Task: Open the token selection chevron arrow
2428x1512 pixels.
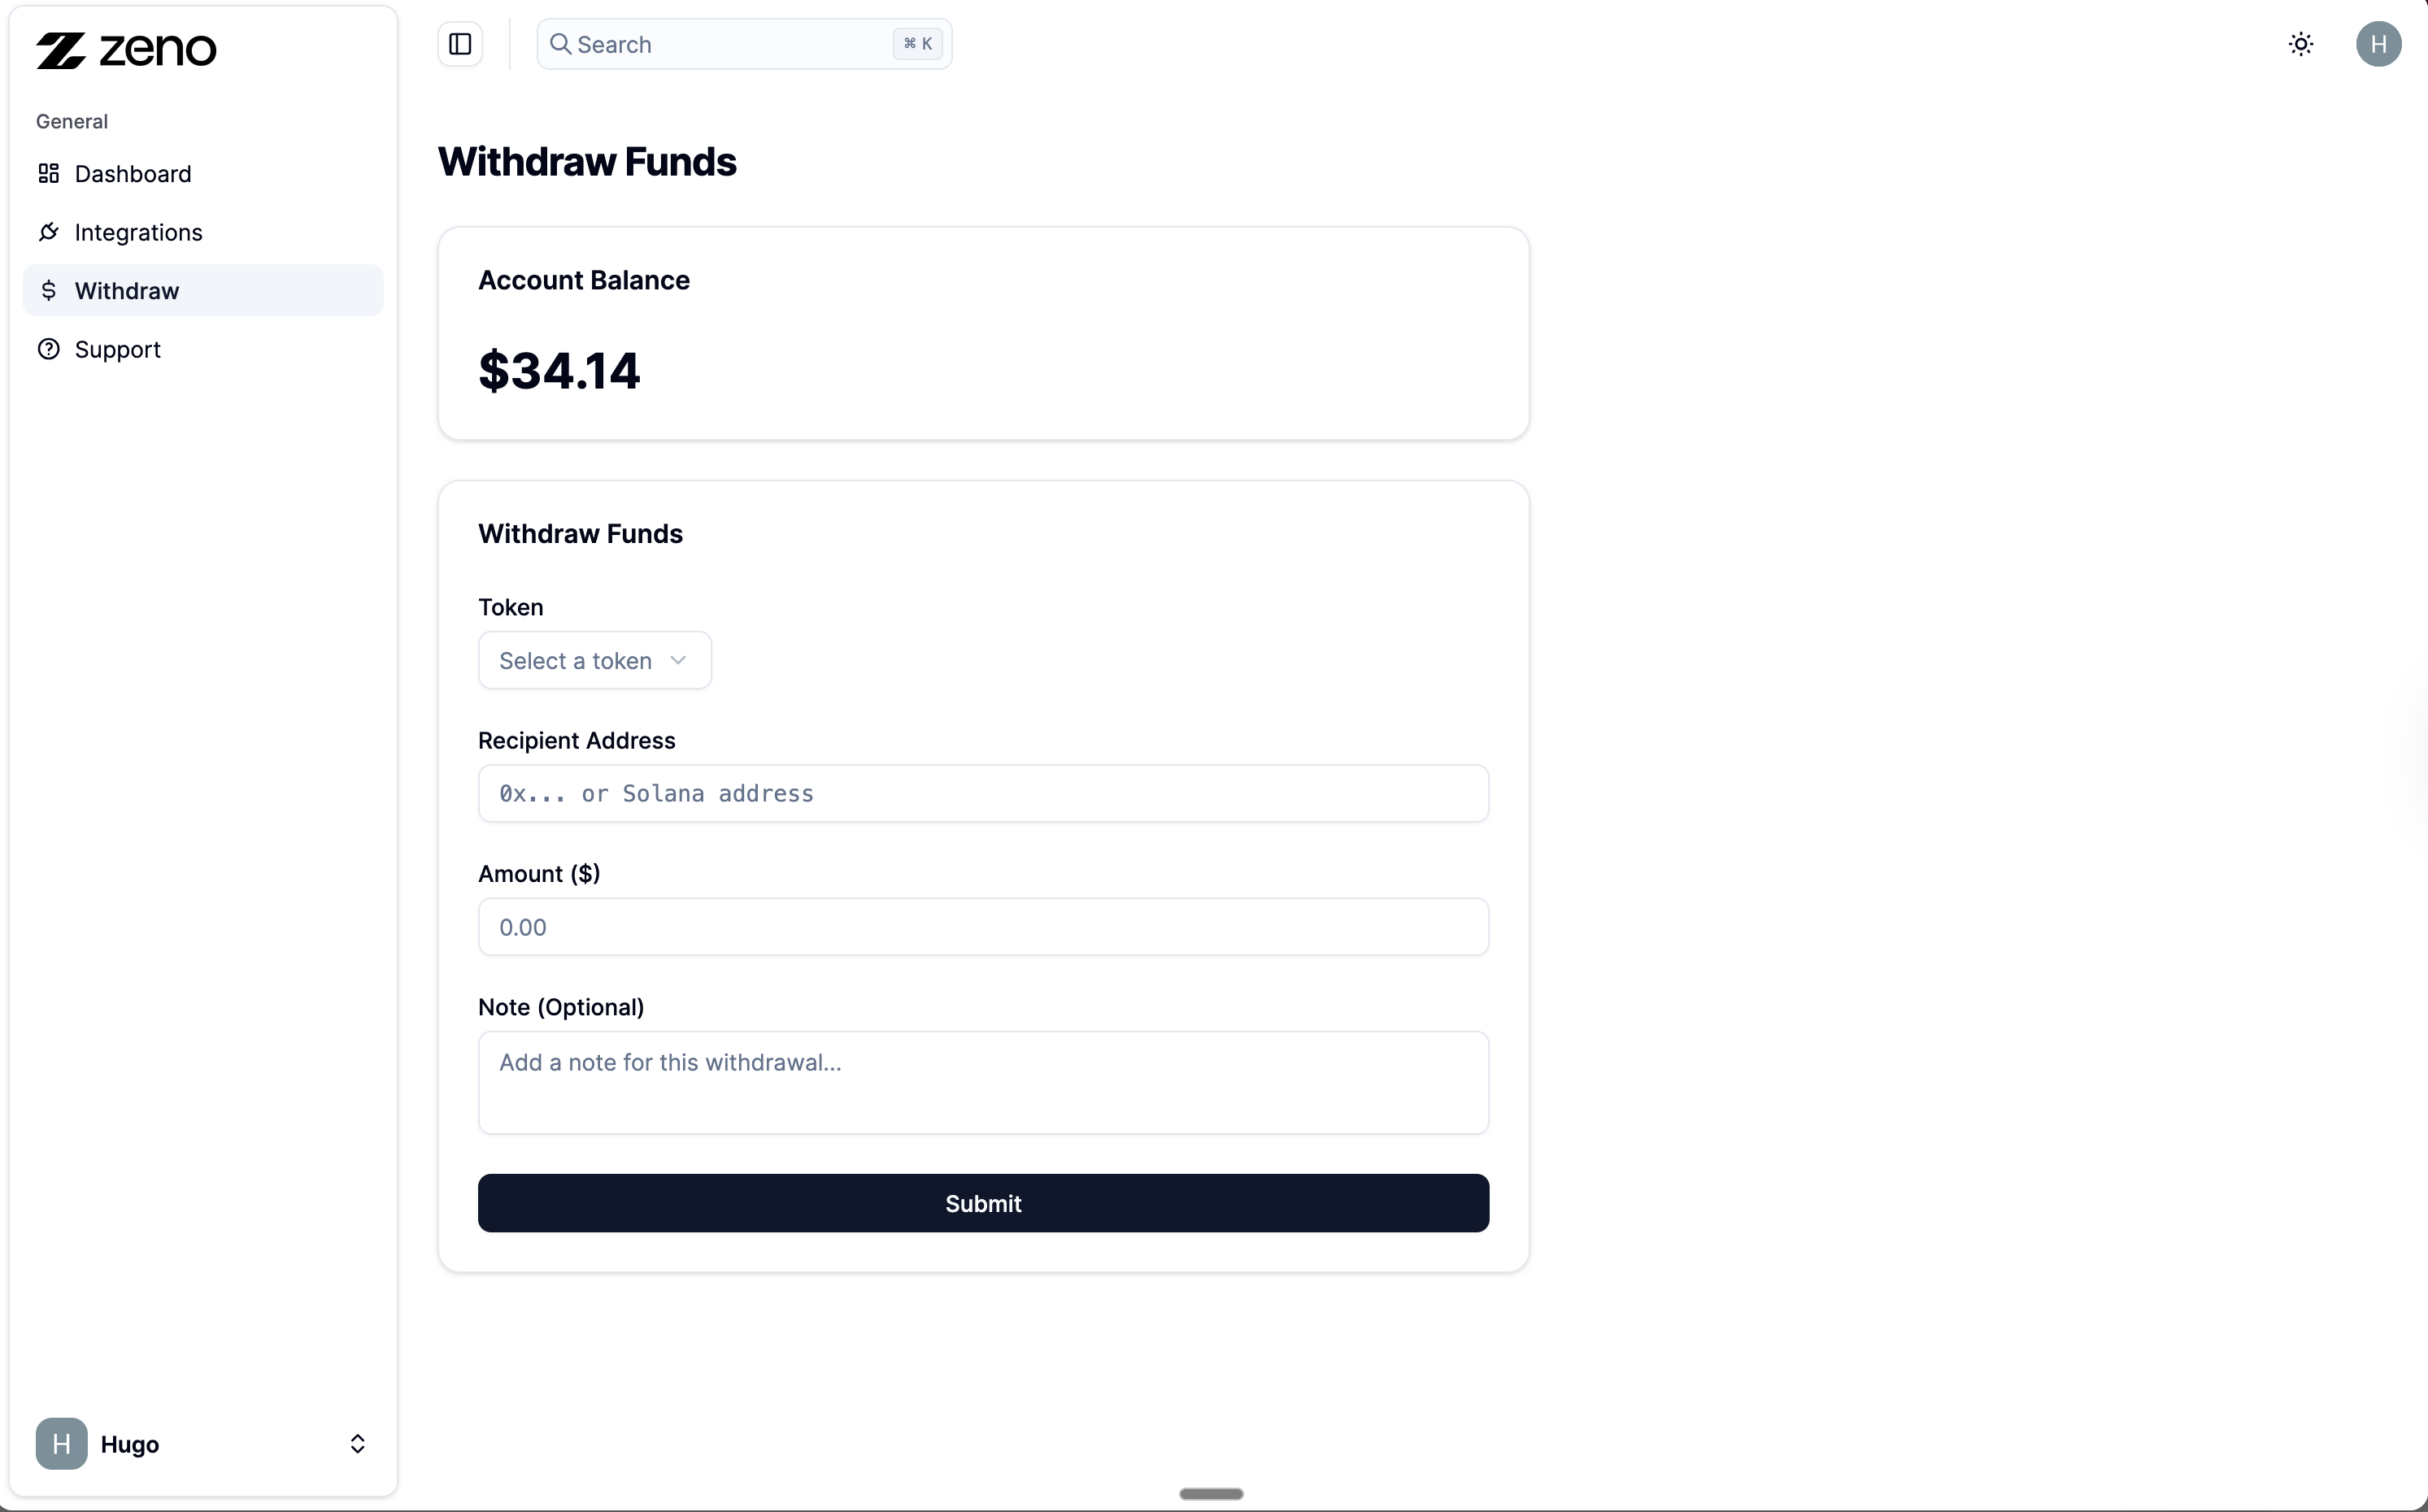Action: 680,660
